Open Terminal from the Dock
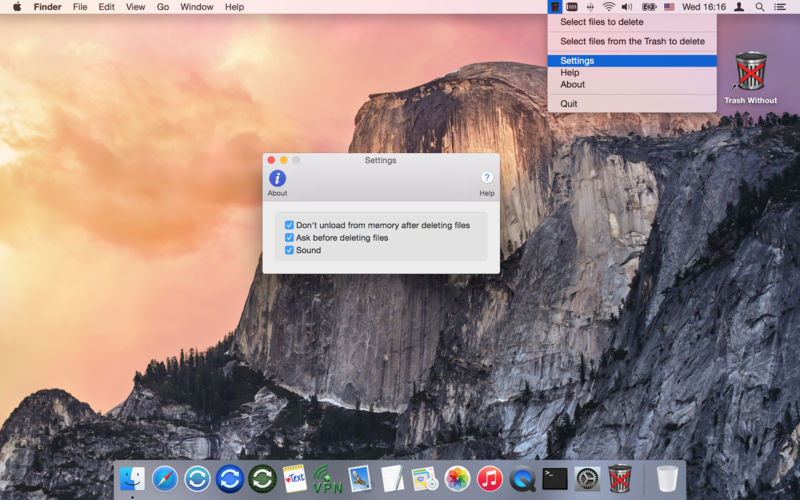 [x=555, y=479]
